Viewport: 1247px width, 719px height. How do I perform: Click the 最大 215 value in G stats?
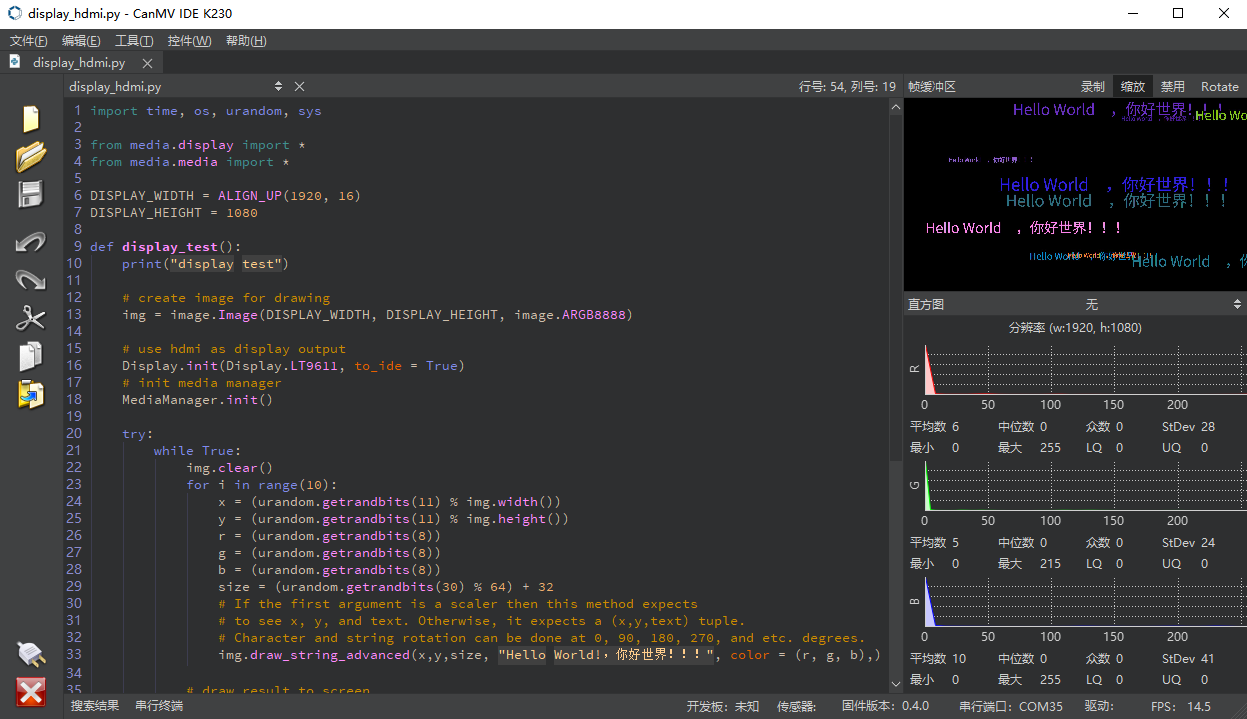tap(1028, 563)
